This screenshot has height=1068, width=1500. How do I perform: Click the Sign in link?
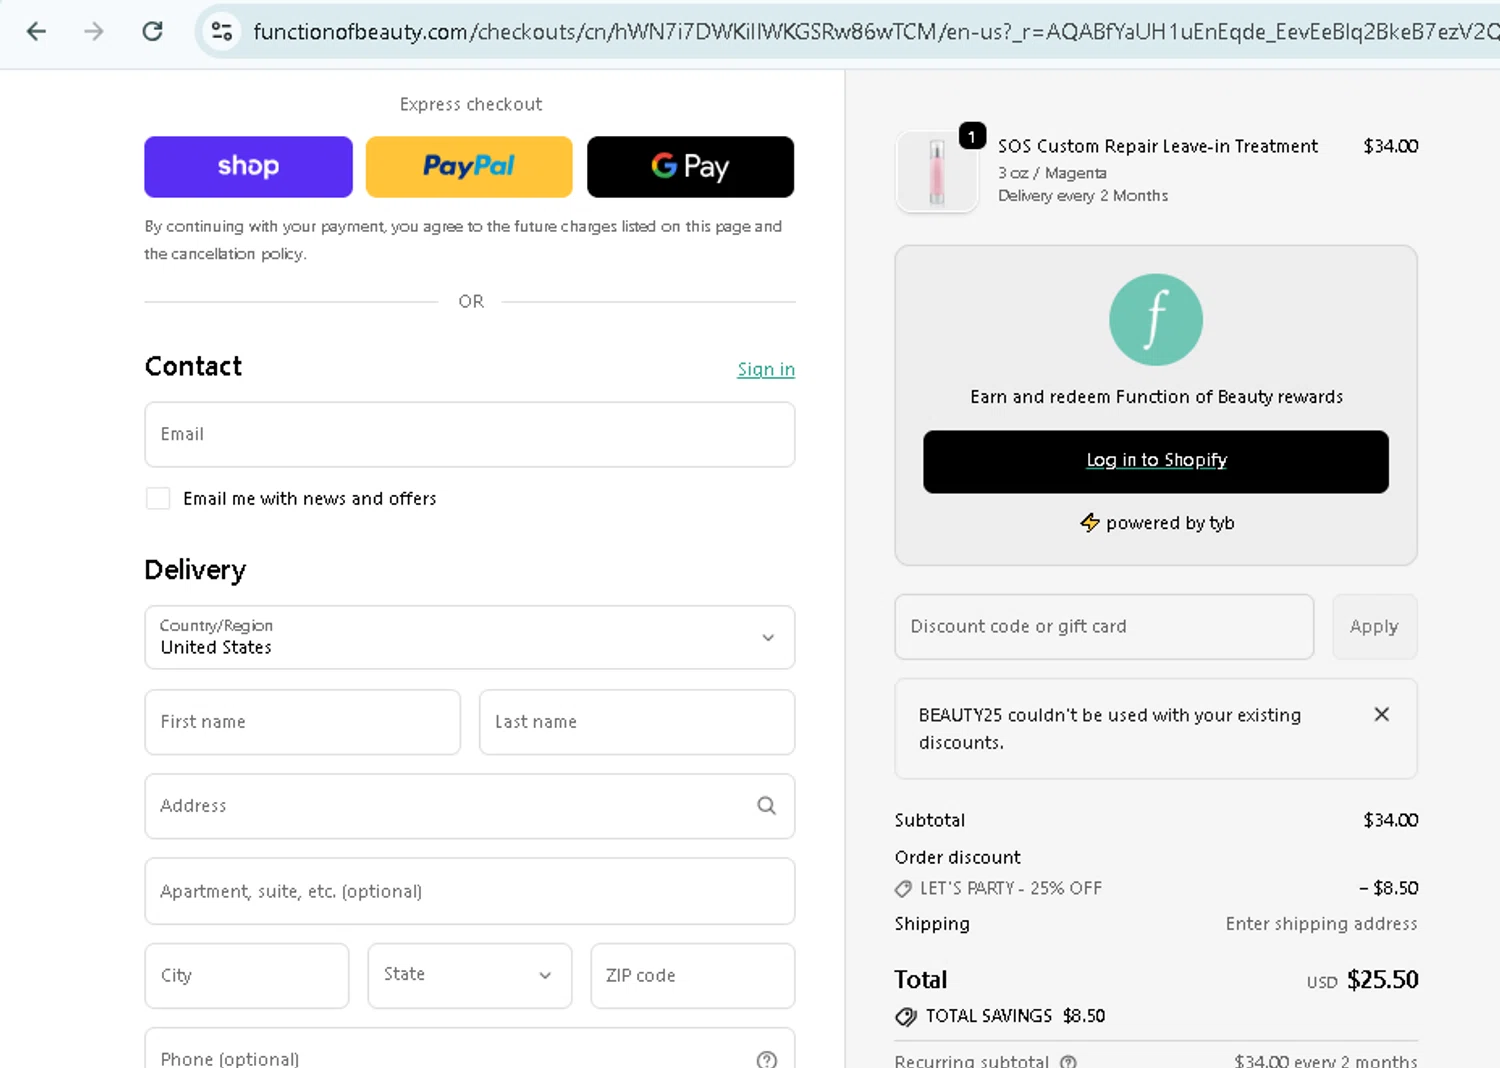766,369
